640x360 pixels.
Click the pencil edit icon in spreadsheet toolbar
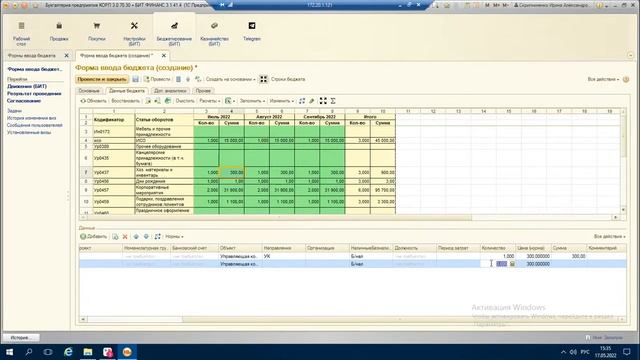pos(312,101)
